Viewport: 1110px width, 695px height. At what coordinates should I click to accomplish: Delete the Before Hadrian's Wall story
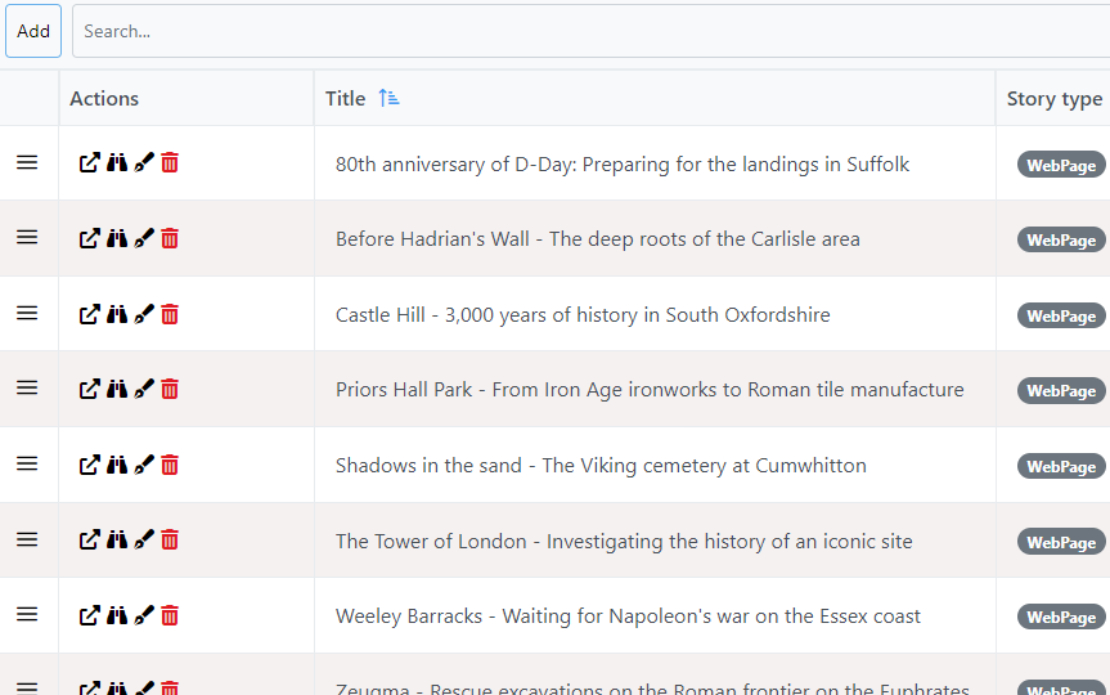point(170,239)
